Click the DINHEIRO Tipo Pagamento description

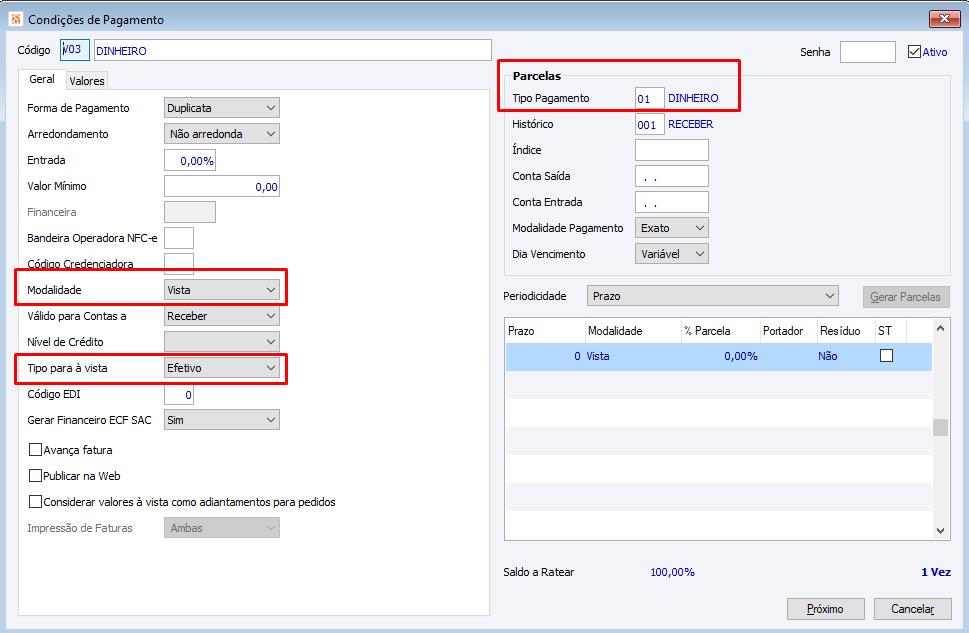pyautogui.click(x=693, y=98)
